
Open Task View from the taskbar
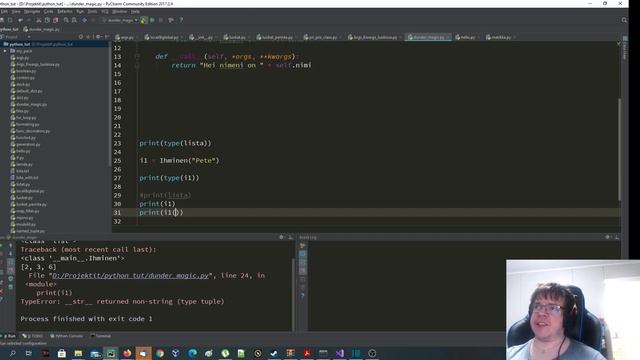click(x=29, y=353)
